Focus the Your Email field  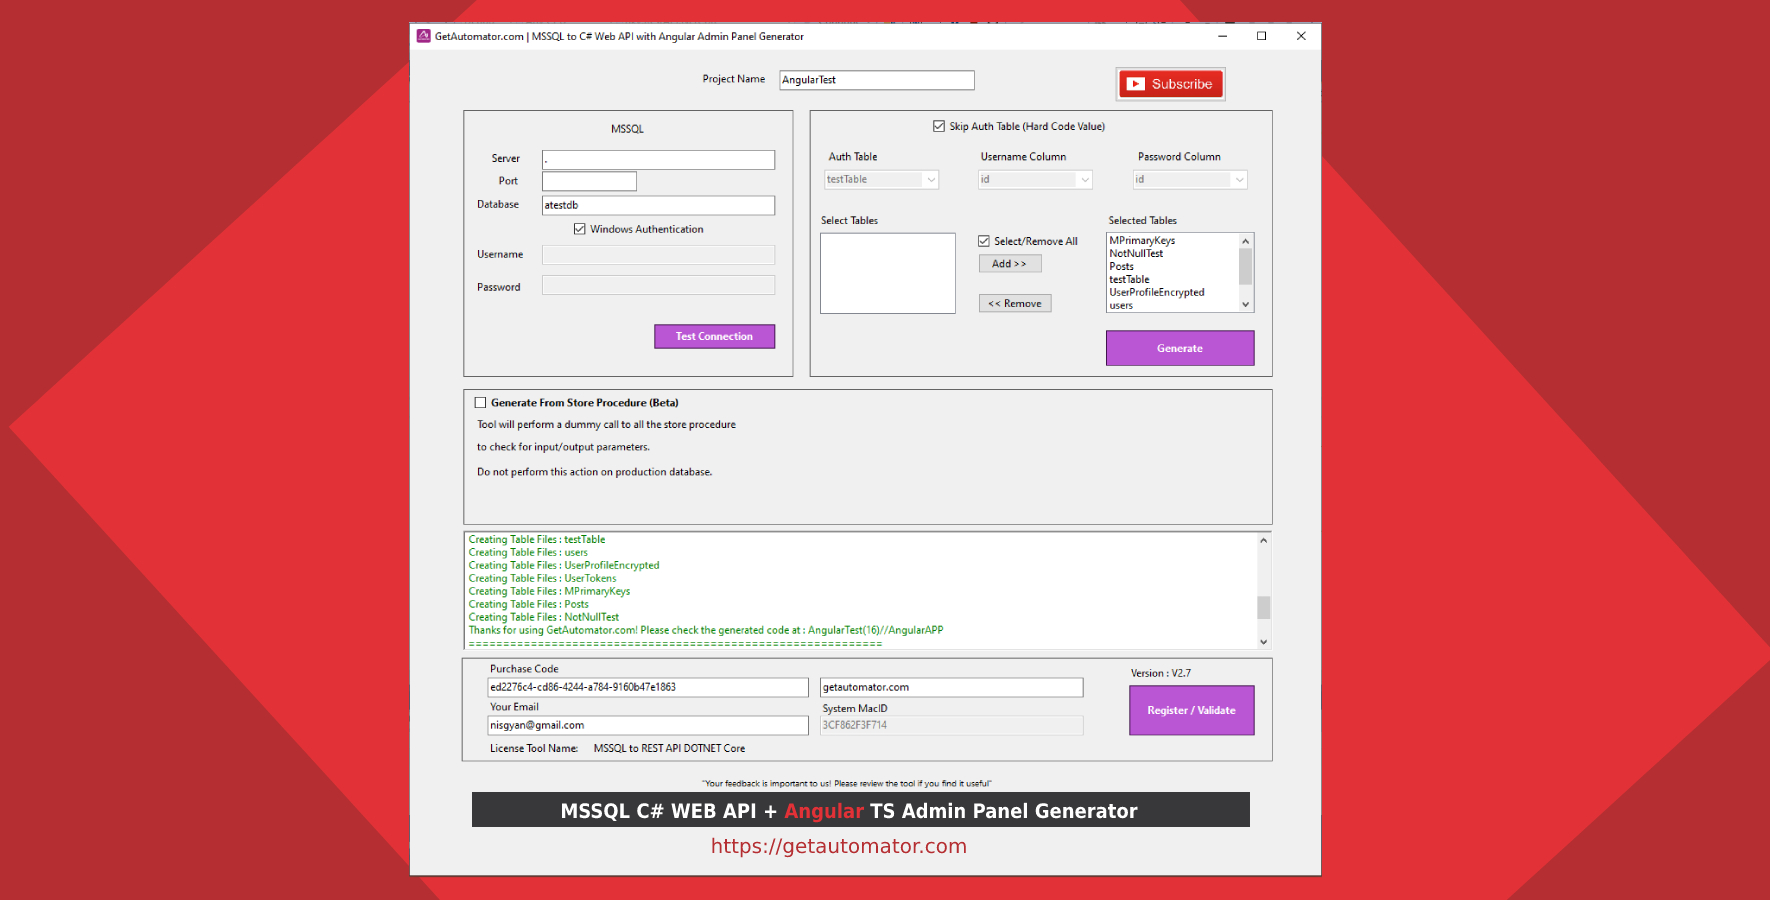[x=648, y=726]
